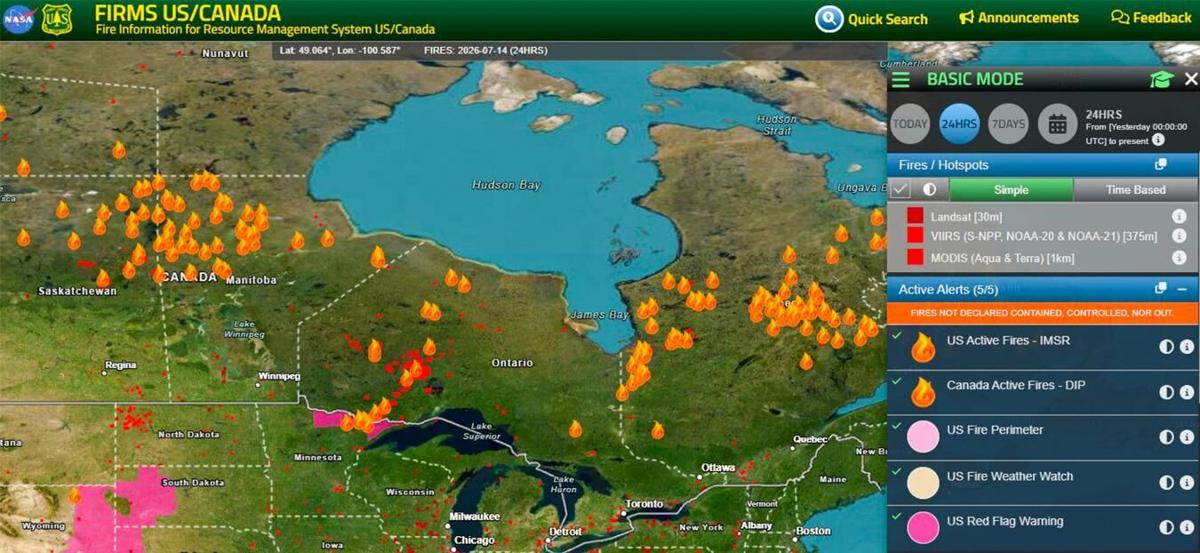Click the US Forest Service shield logo
Image resolution: width=1200 pixels, height=553 pixels.
coord(57,19)
